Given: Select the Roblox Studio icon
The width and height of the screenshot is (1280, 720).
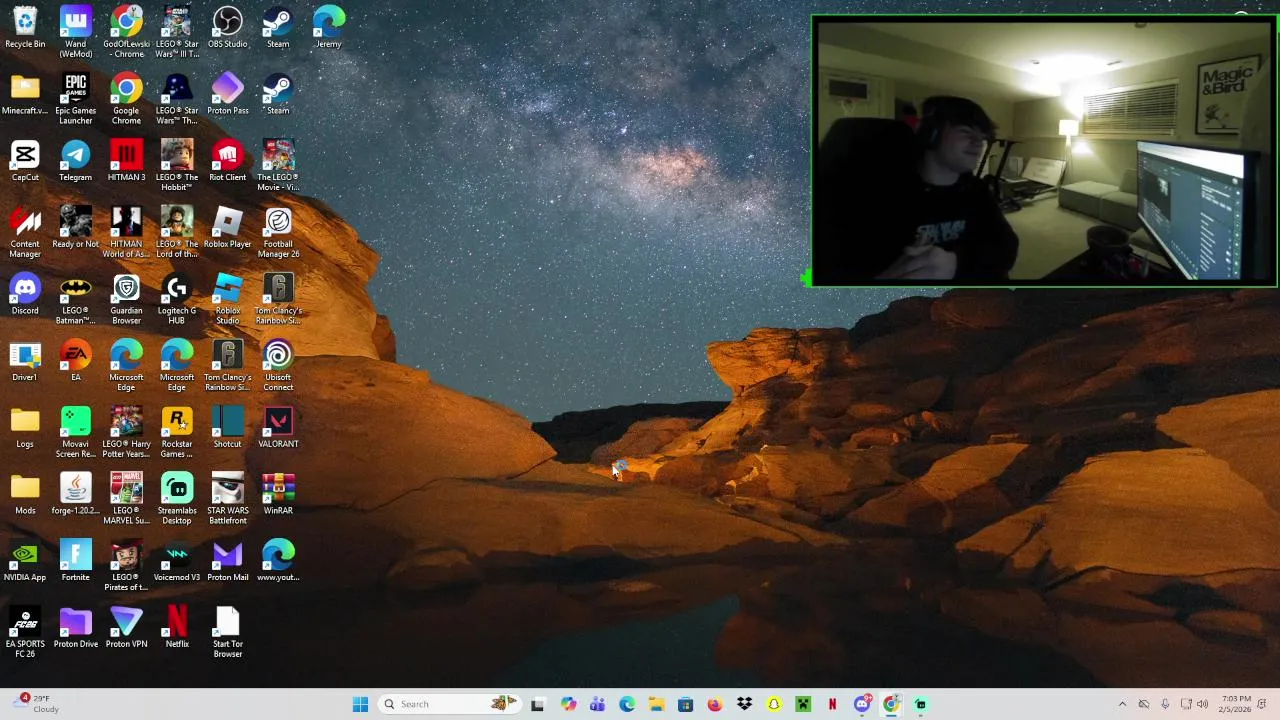Looking at the screenshot, I should pyautogui.click(x=228, y=300).
